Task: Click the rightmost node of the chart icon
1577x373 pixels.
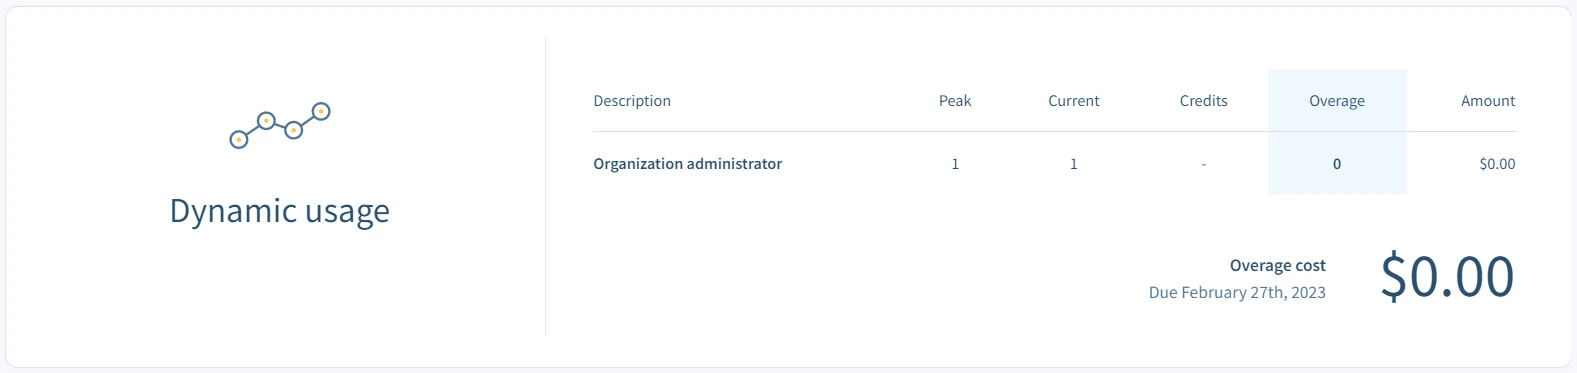Action: [x=321, y=111]
